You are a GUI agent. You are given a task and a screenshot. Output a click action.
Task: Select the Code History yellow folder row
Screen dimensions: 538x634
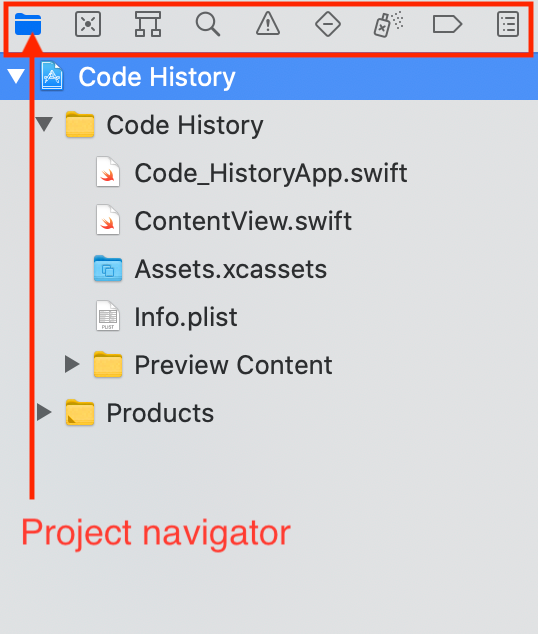point(269,125)
